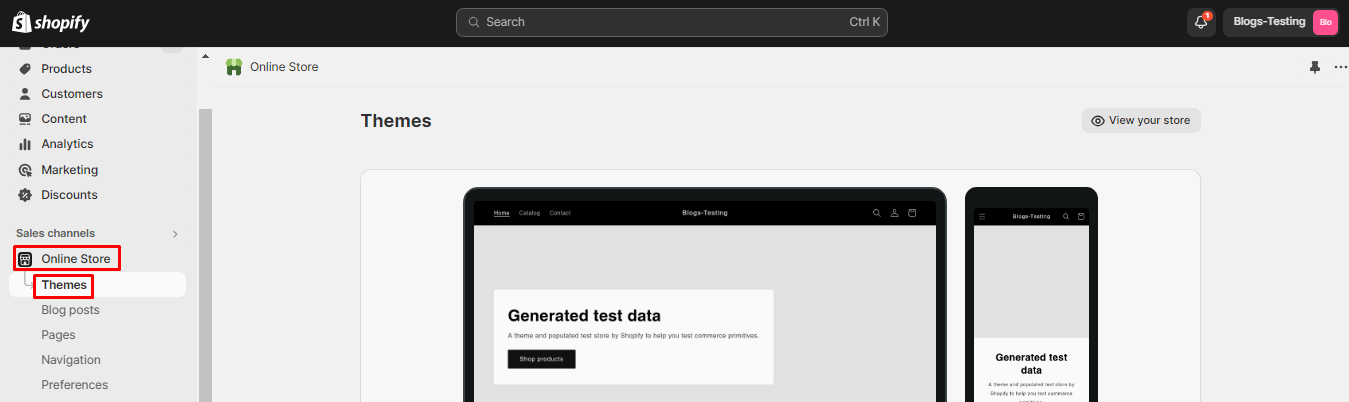Open Preferences under Online Store
This screenshot has width=1349, height=402.
click(x=75, y=385)
